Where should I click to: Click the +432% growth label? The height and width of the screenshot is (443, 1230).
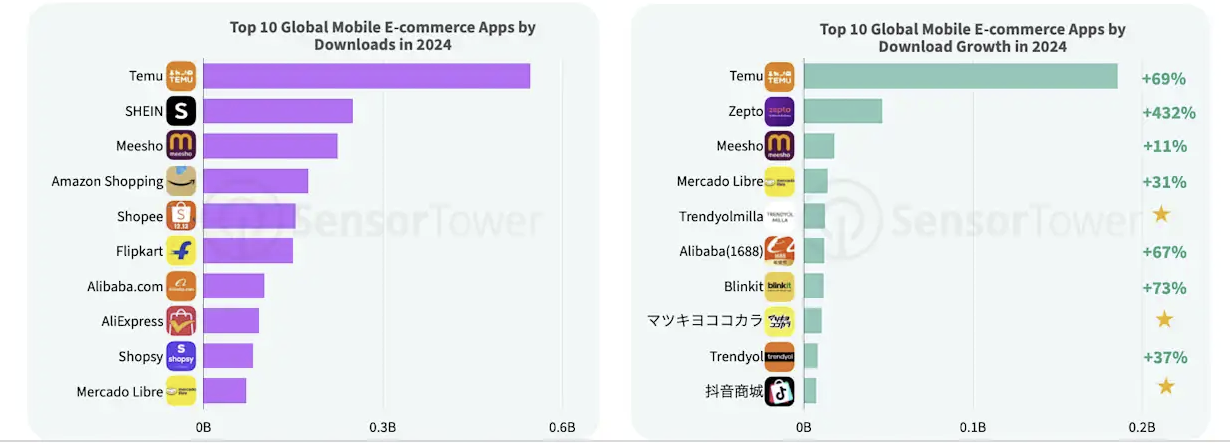1164,112
